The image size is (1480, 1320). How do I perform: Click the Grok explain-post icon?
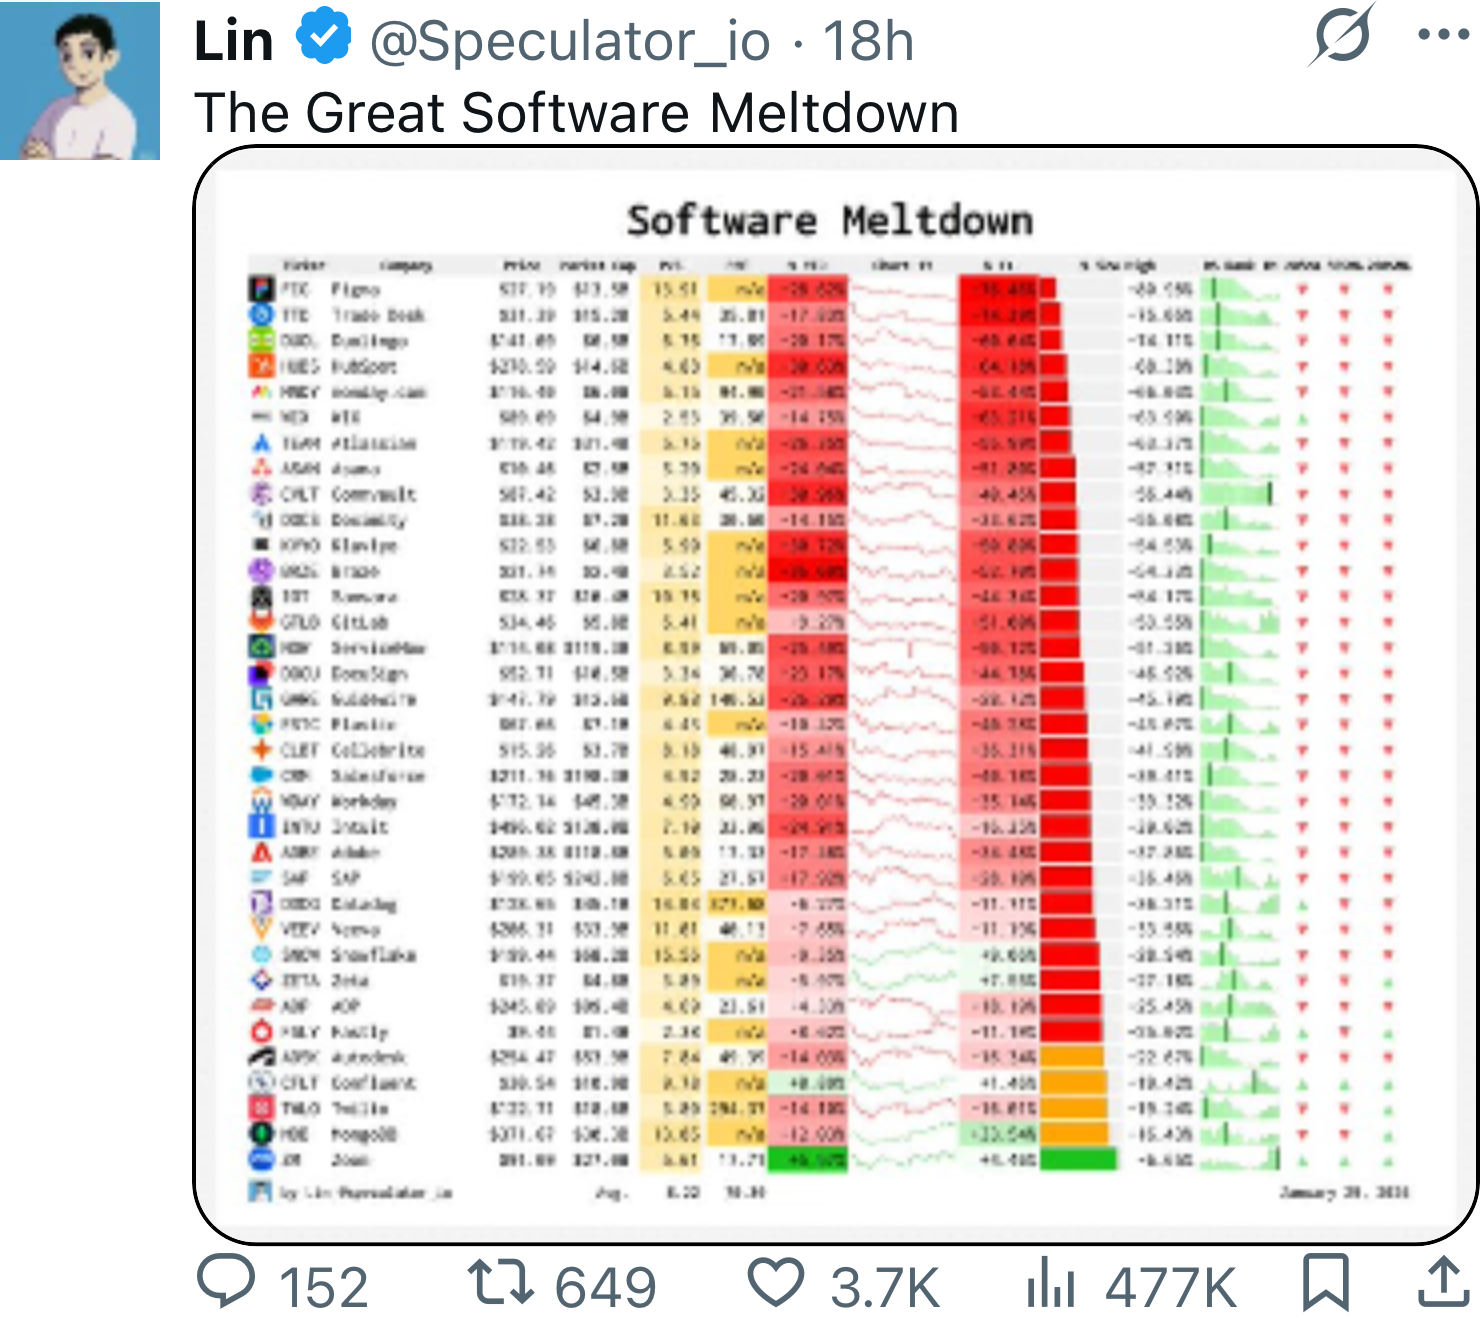(1341, 36)
